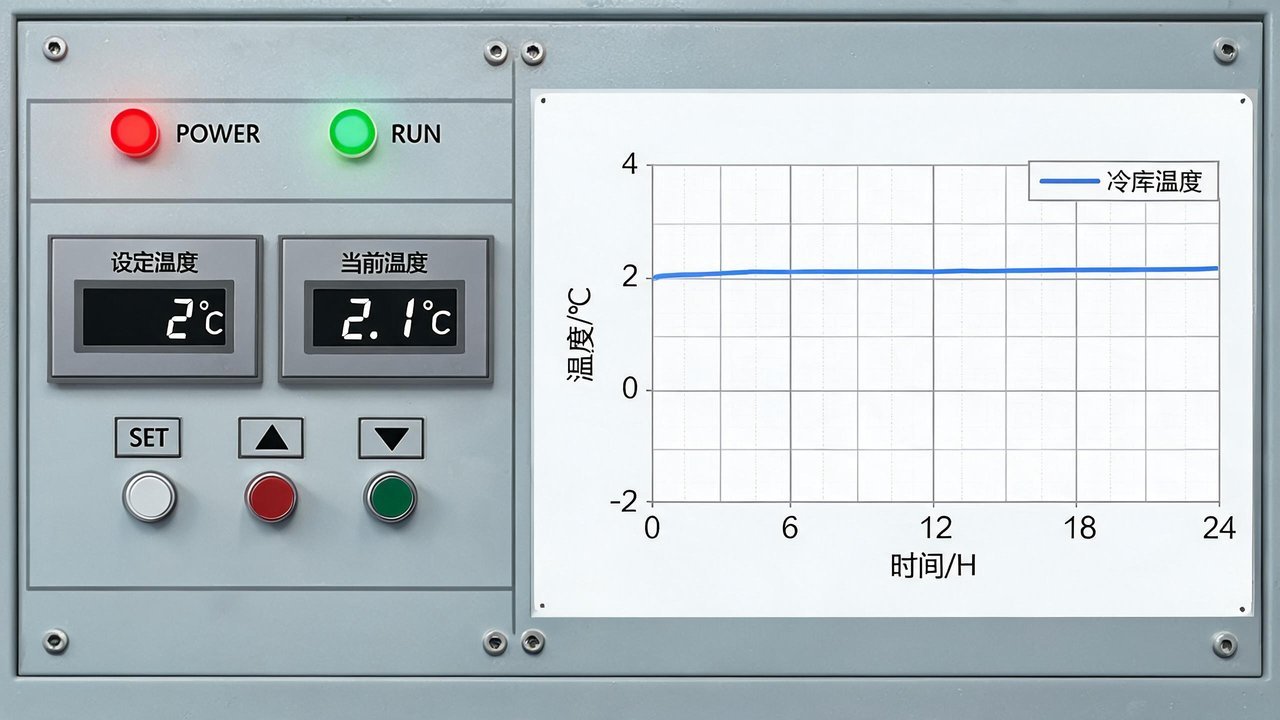Viewport: 1280px width, 720px height.
Task: Click the 18 tick on the time axis
Action: (1080, 529)
